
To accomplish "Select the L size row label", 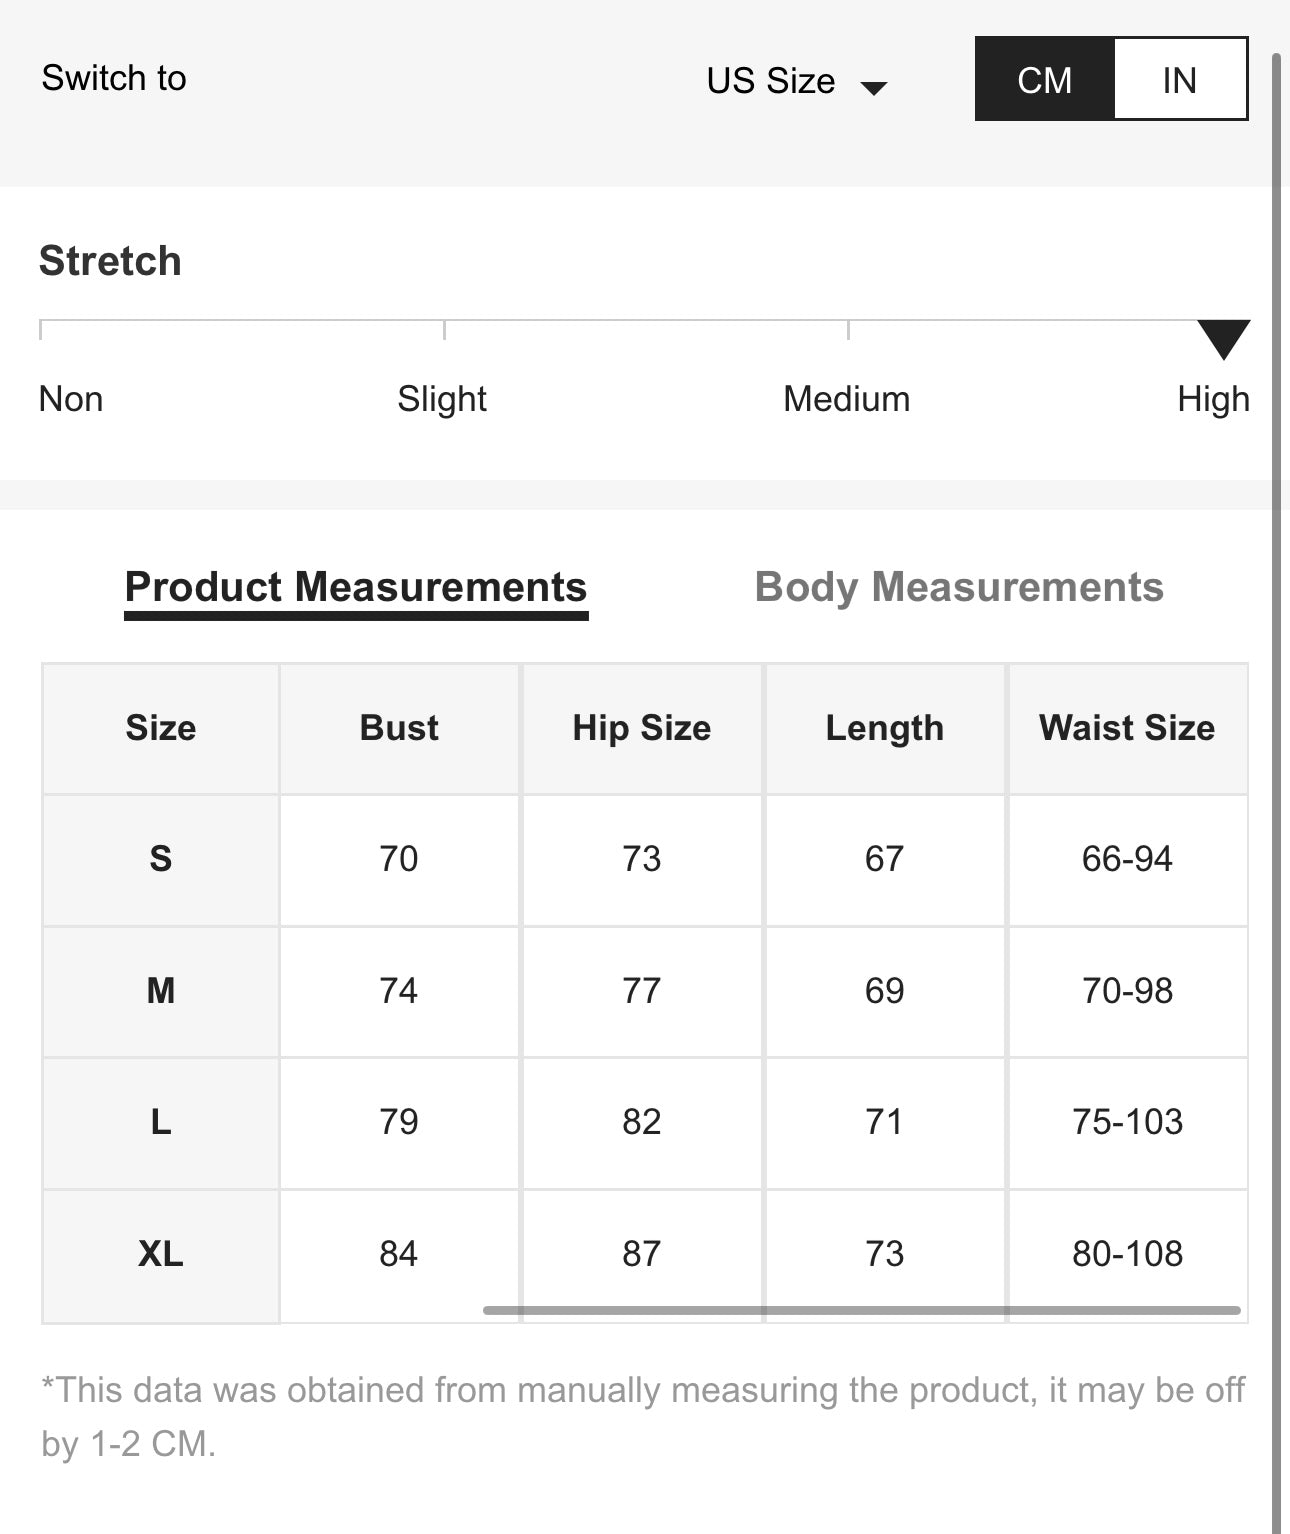I will [x=161, y=1122].
